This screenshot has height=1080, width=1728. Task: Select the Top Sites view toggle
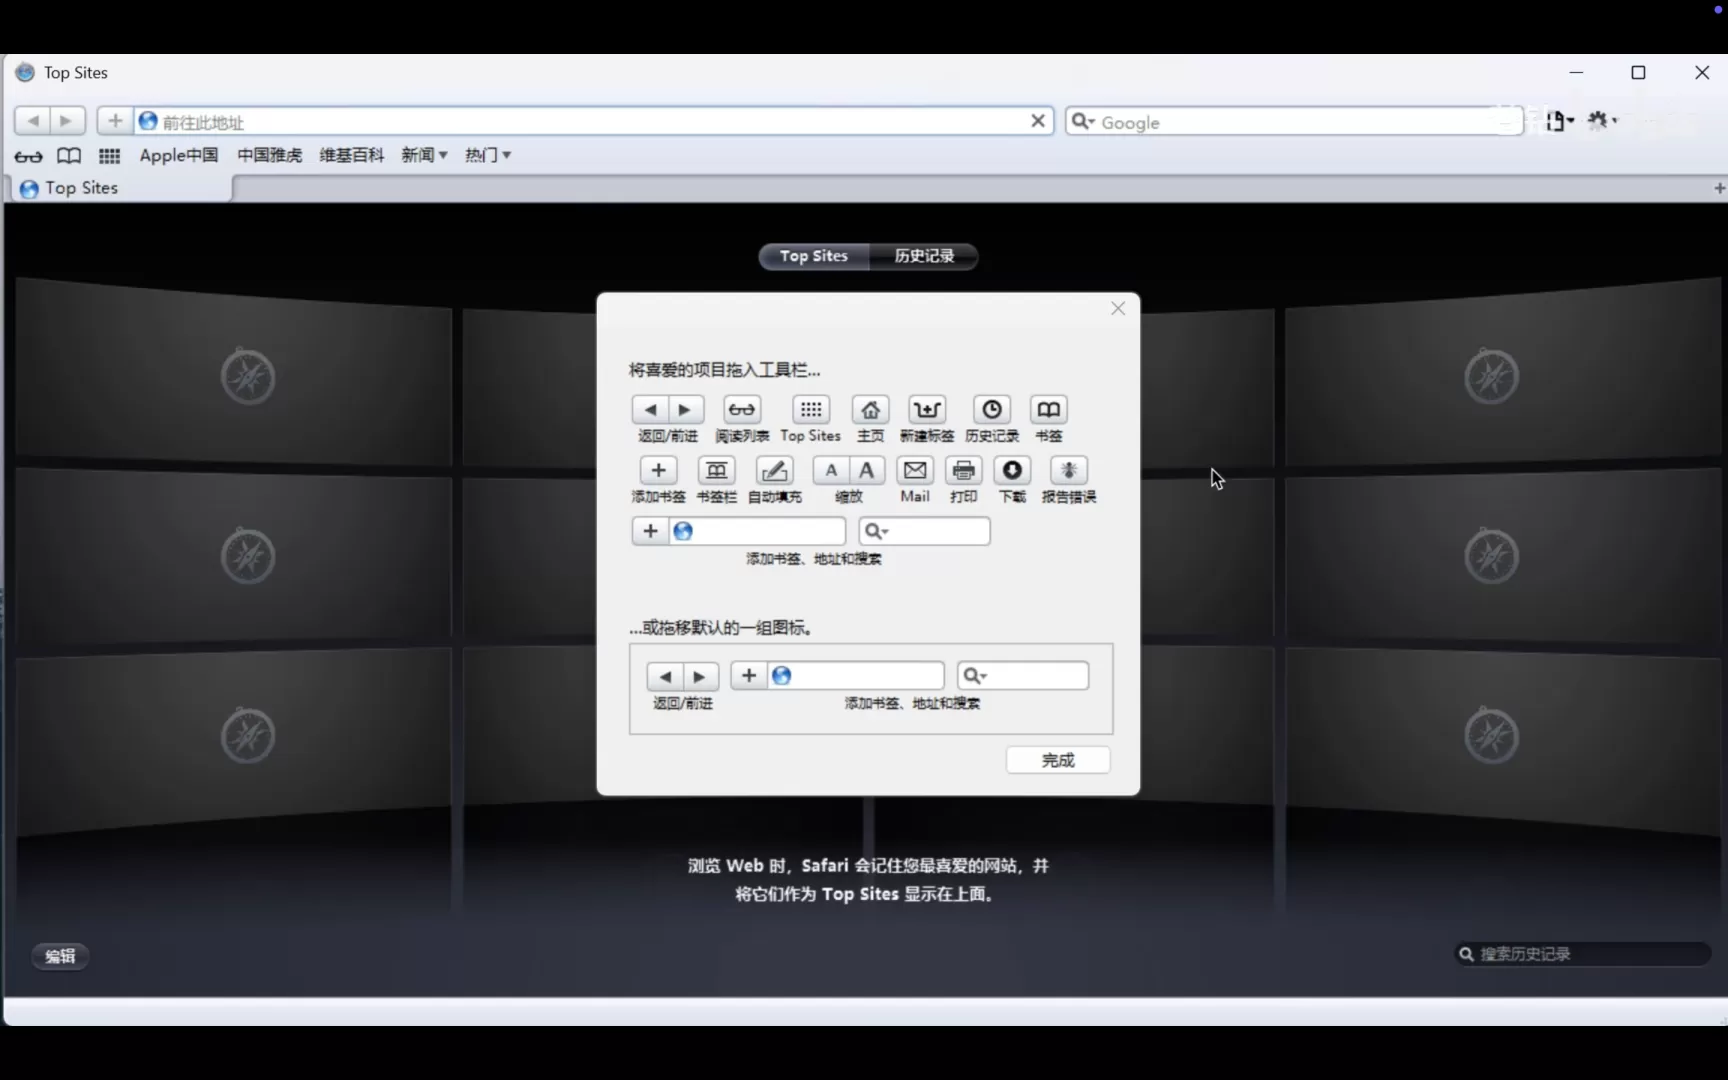[814, 256]
